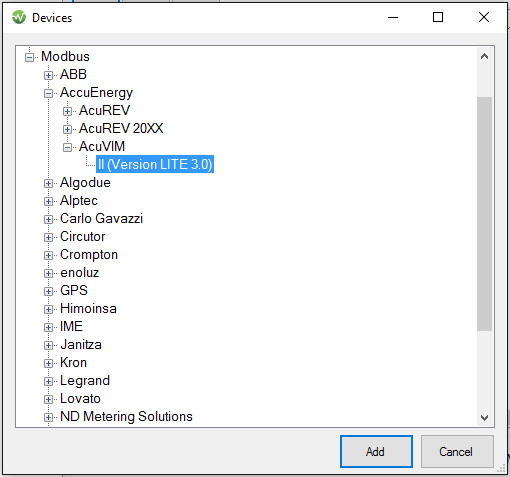Expand the enoluz plus icon
The height and width of the screenshot is (477, 510).
48,273
